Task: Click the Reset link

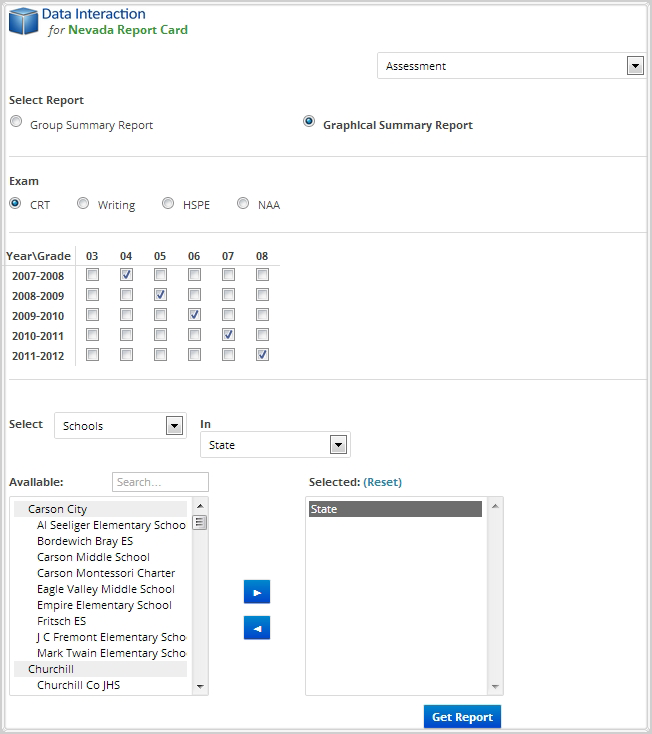Action: point(382,482)
